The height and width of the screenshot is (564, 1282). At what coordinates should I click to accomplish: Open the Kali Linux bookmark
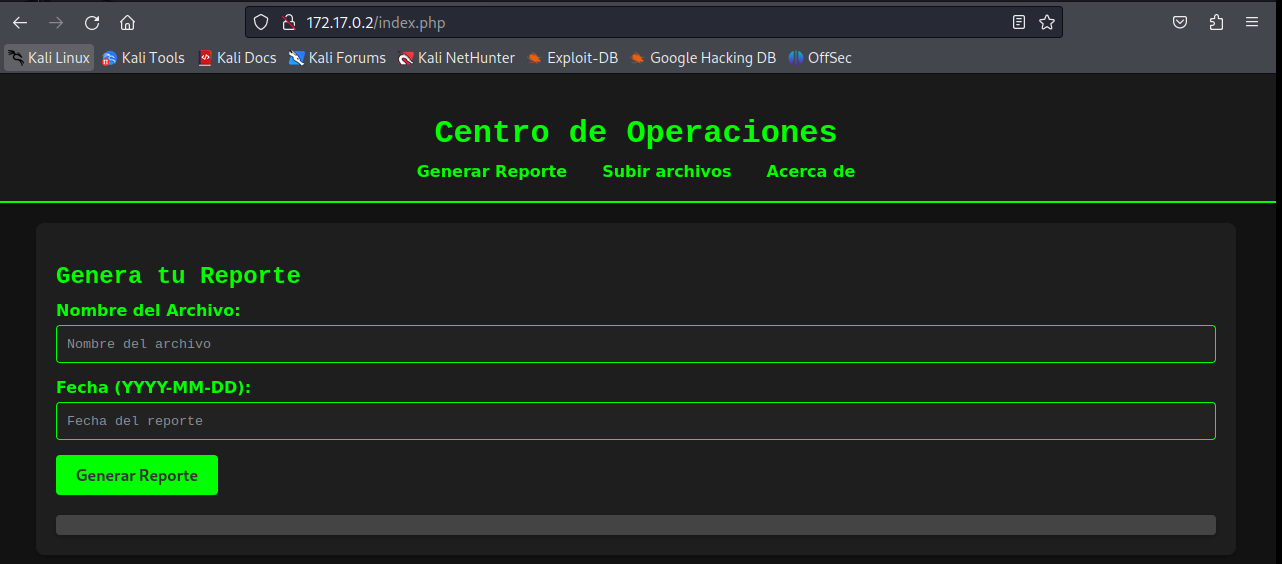tap(49, 58)
